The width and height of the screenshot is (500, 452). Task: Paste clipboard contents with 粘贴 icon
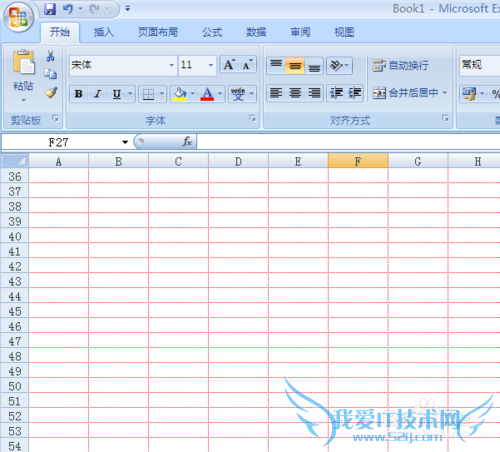[x=23, y=62]
